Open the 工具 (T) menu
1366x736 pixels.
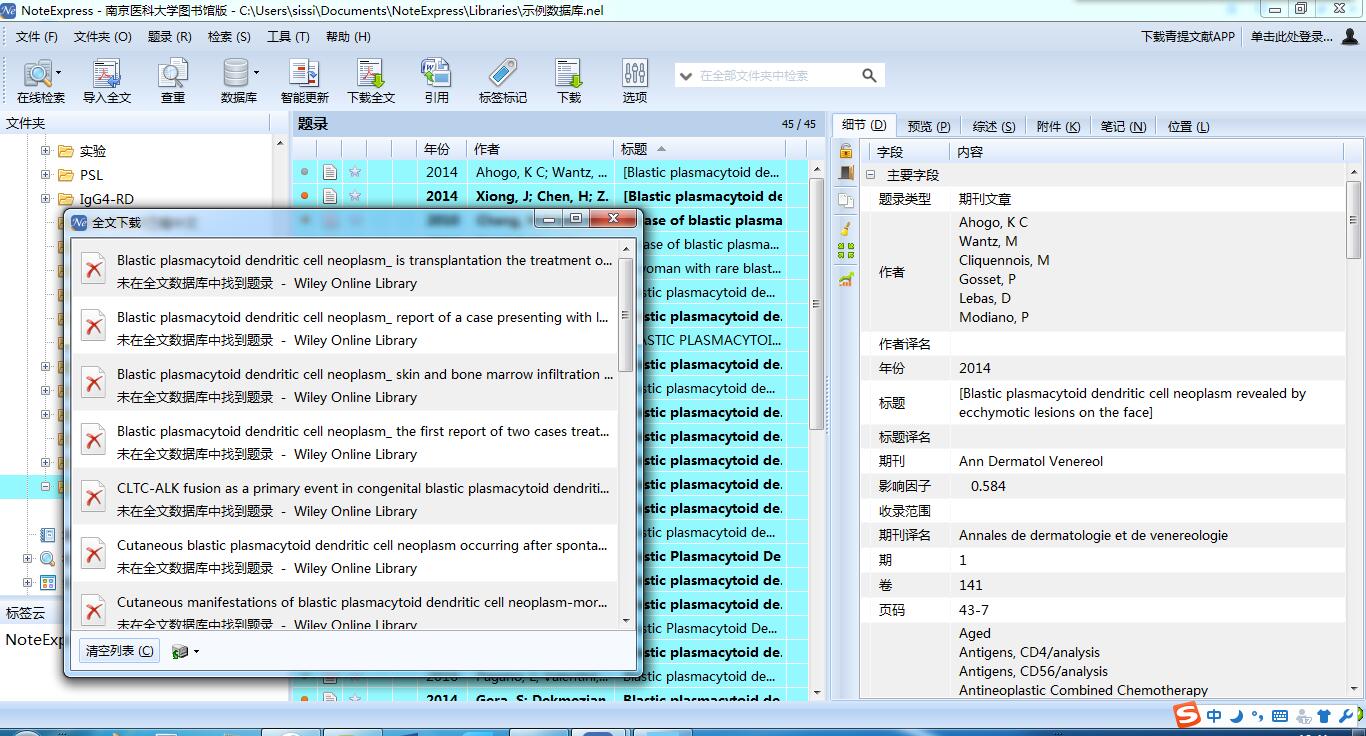288,36
